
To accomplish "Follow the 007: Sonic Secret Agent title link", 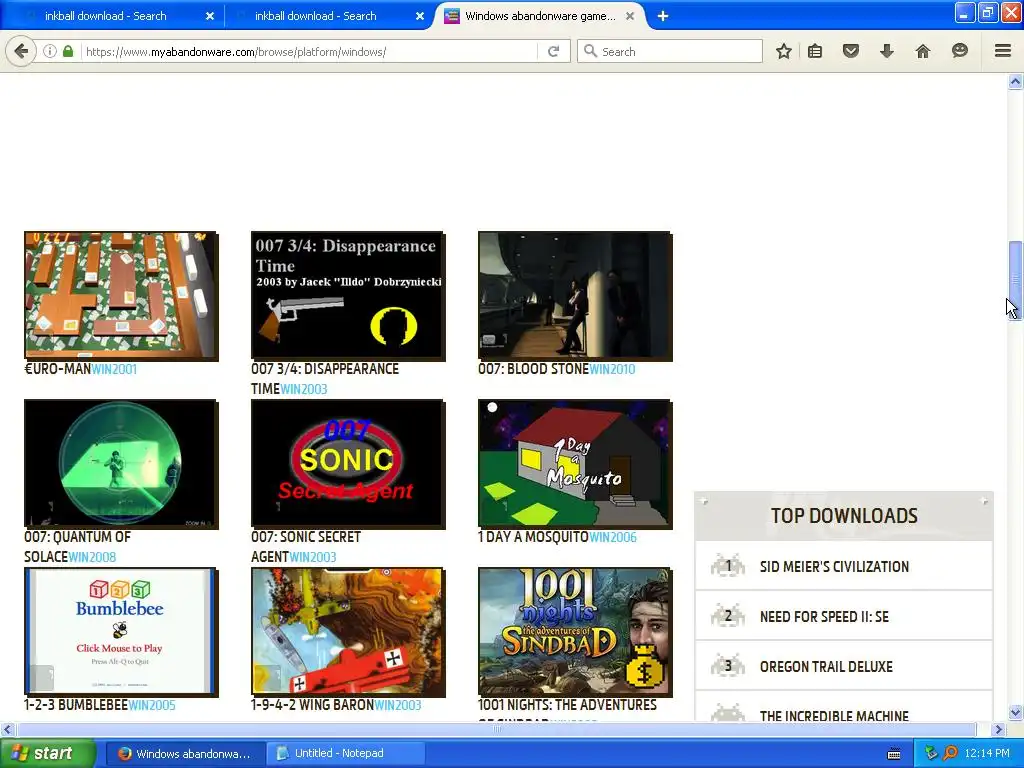I will tap(306, 547).
